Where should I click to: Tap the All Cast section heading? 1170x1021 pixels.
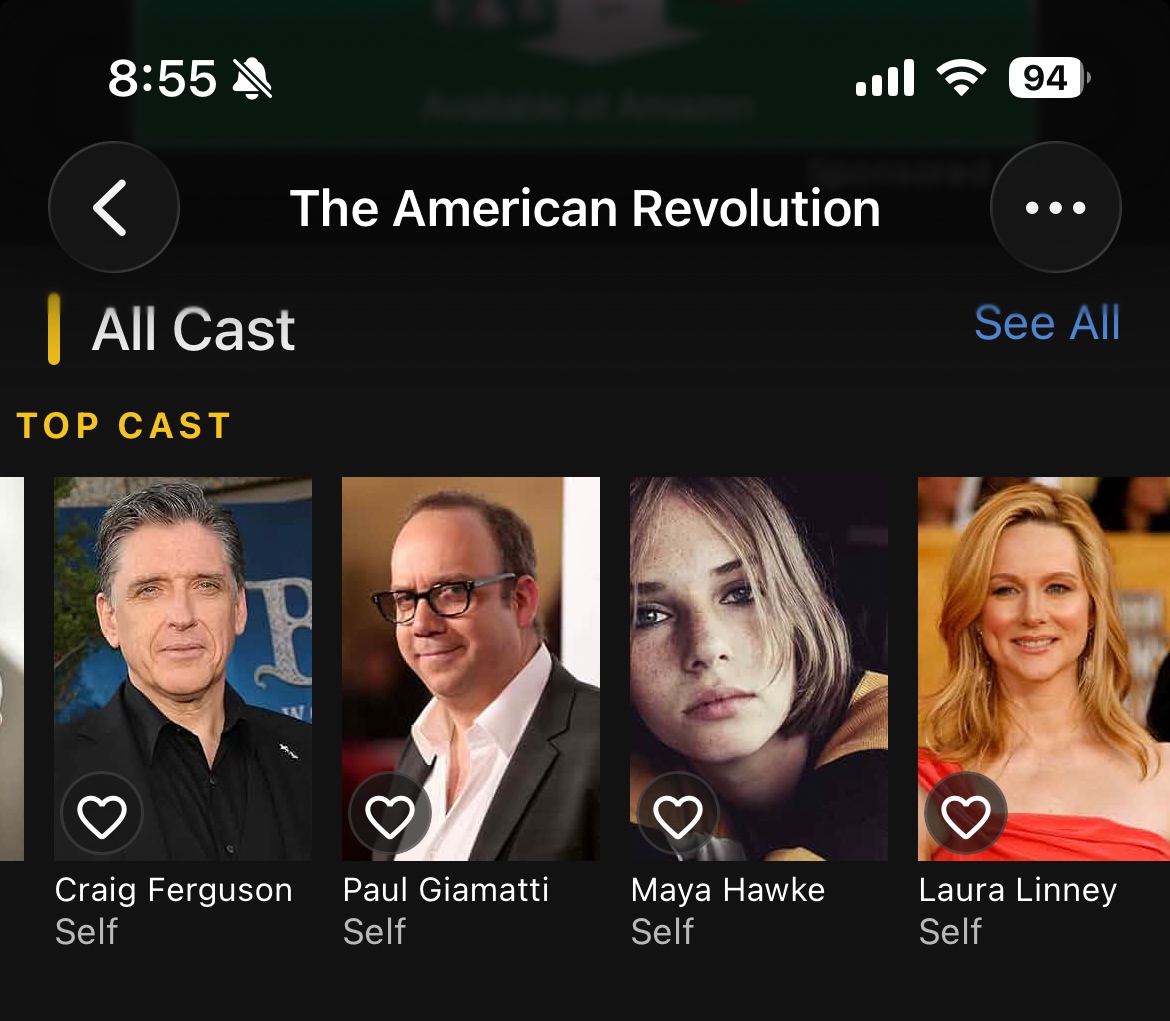coord(193,329)
